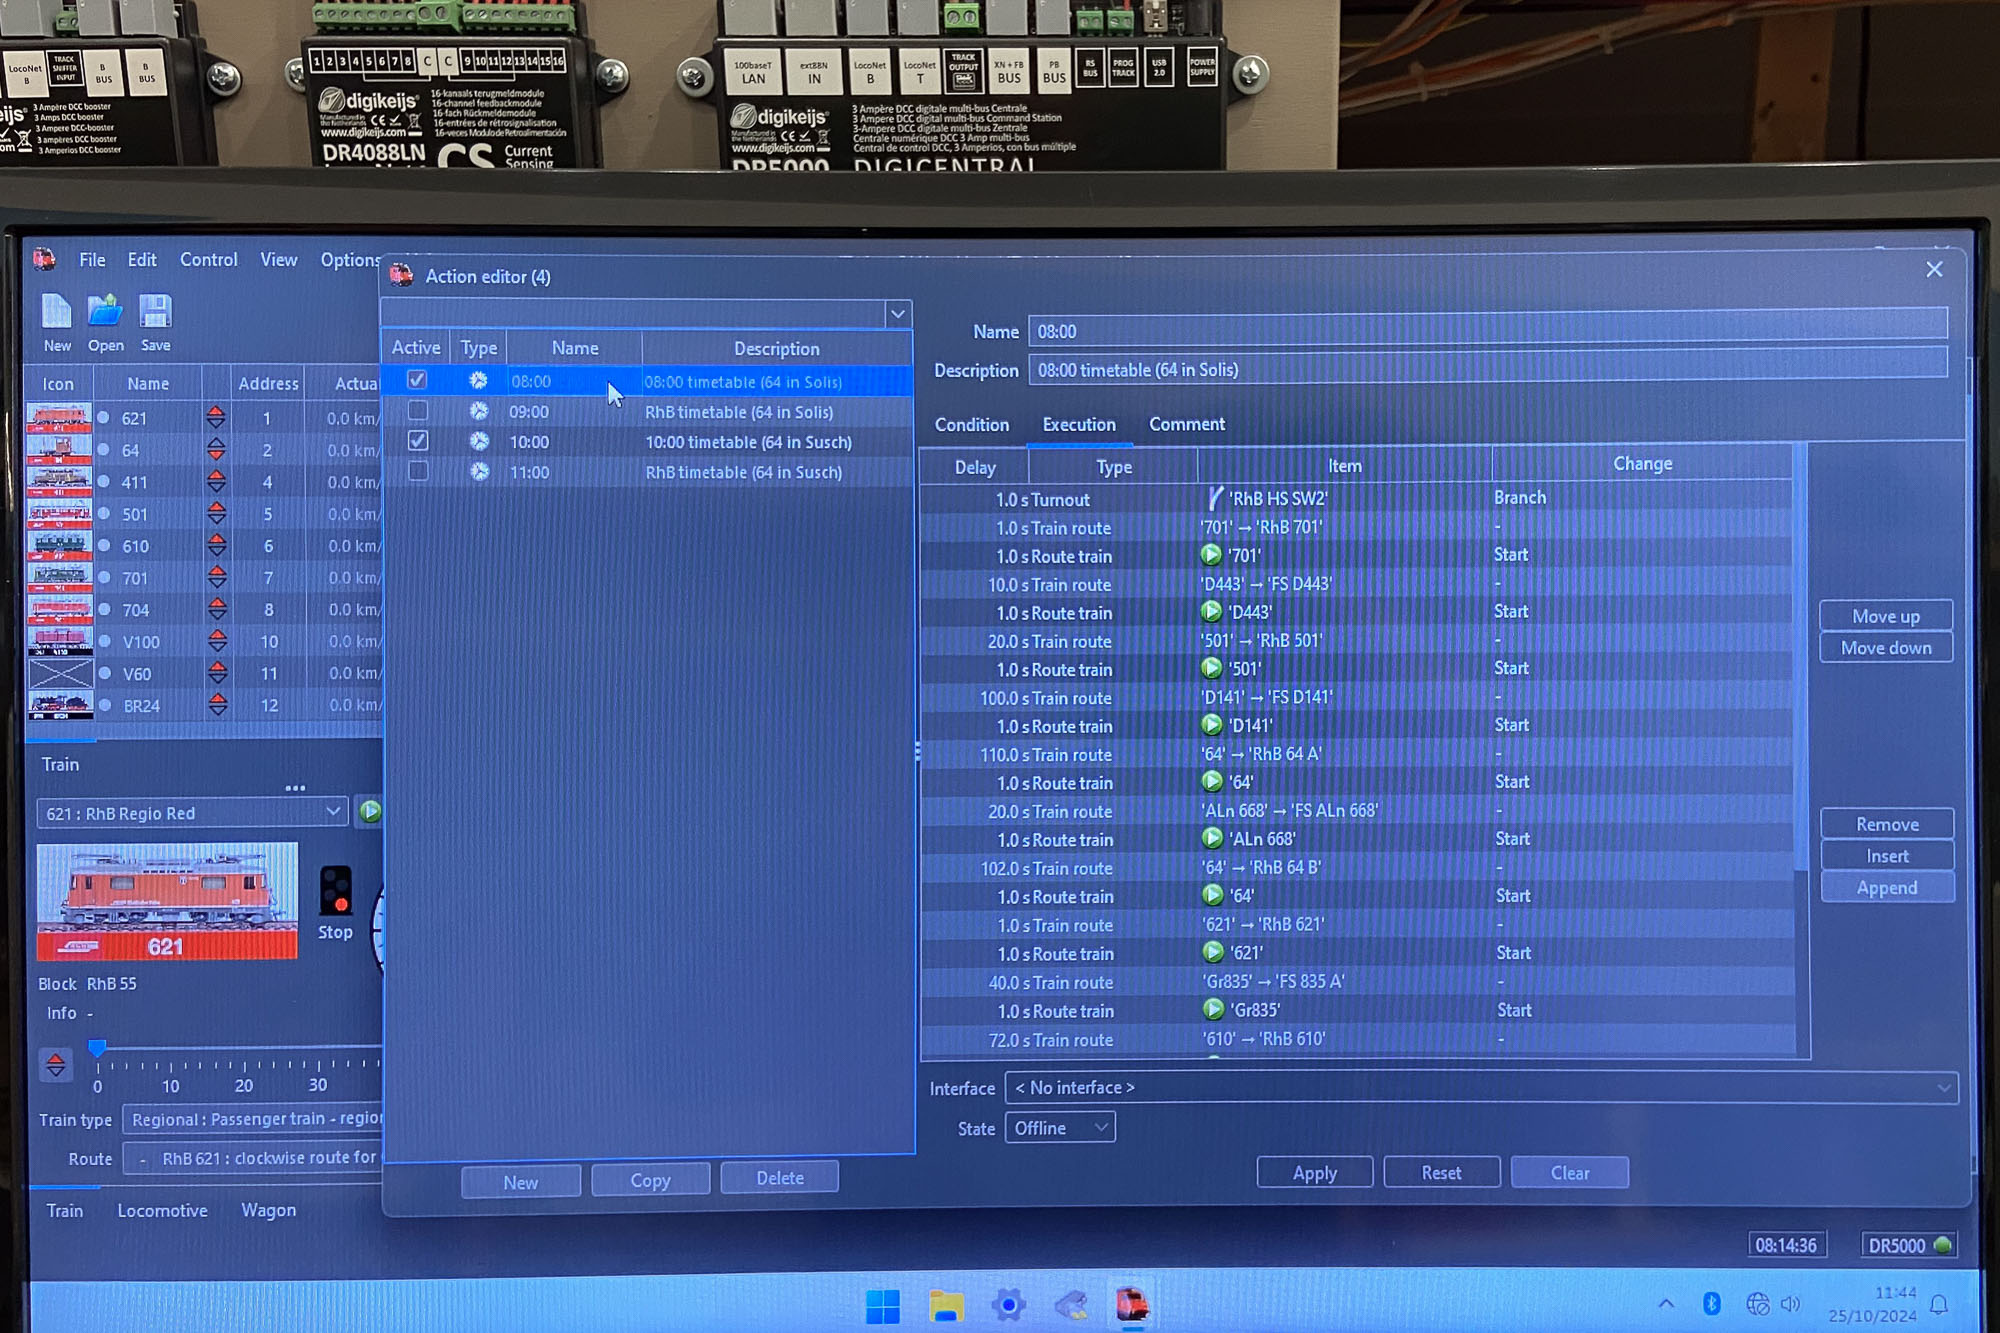The image size is (2000, 1333).
Task: Enable the Active checkbox for 09:00 action
Action: coord(418,411)
